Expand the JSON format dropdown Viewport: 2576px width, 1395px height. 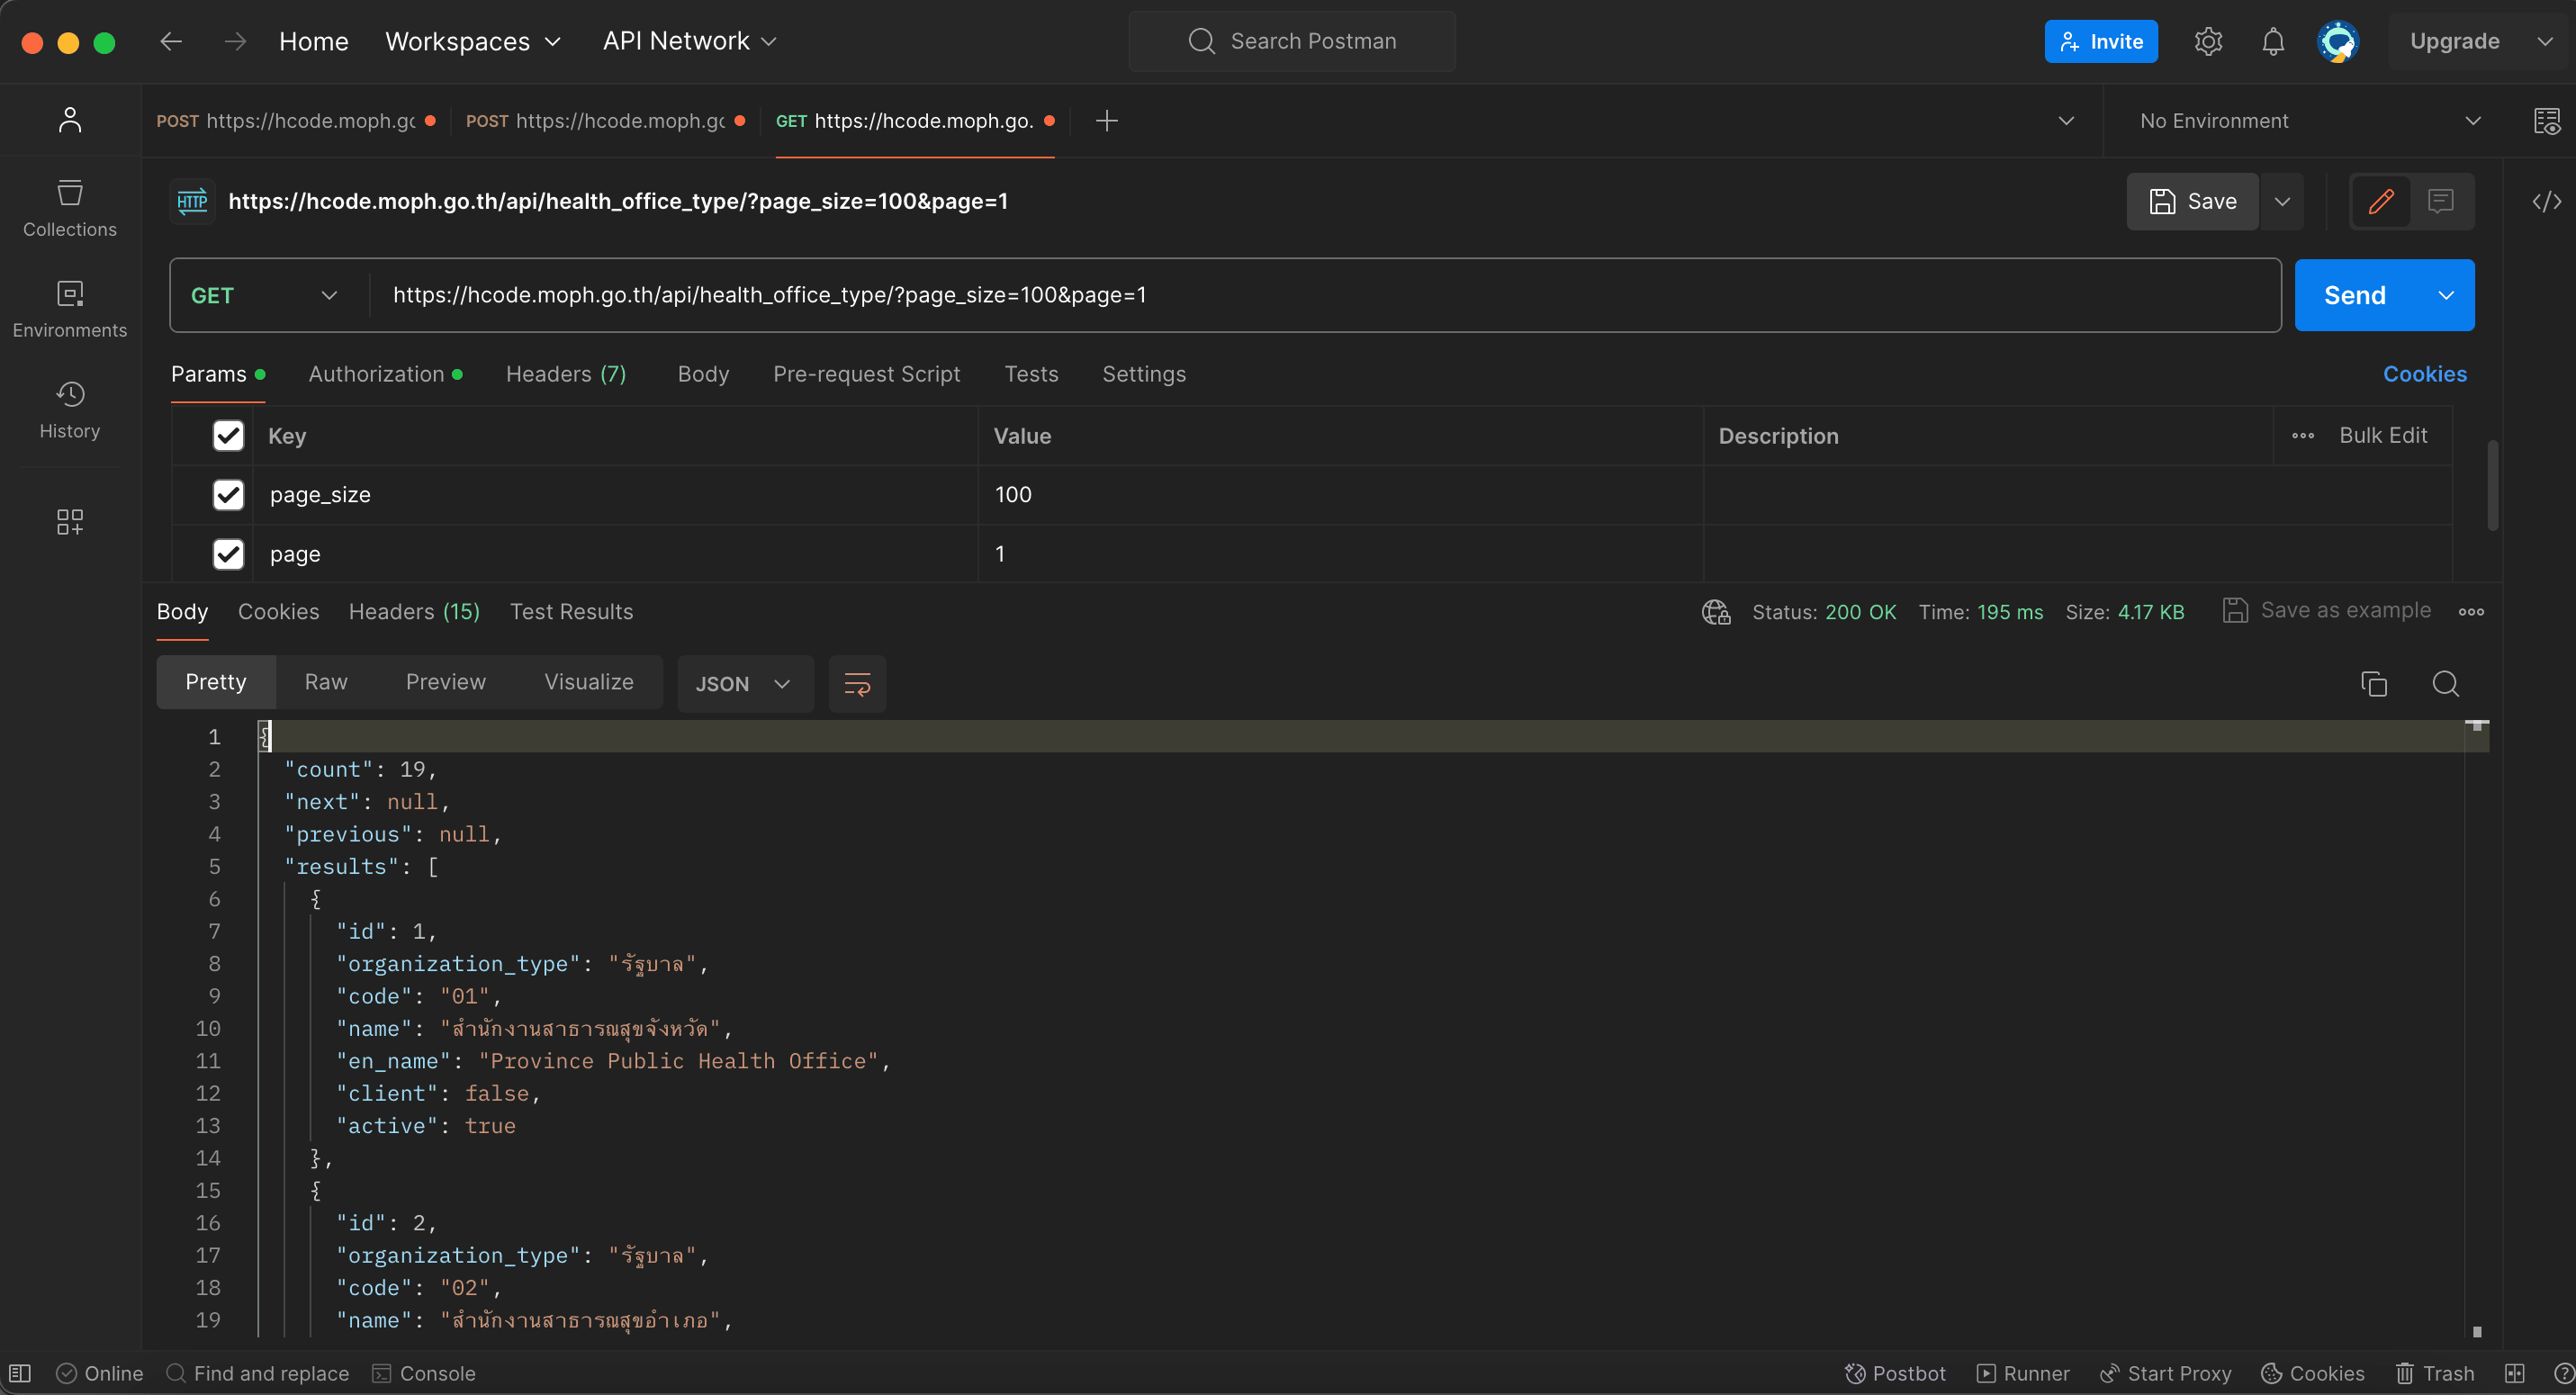(744, 684)
